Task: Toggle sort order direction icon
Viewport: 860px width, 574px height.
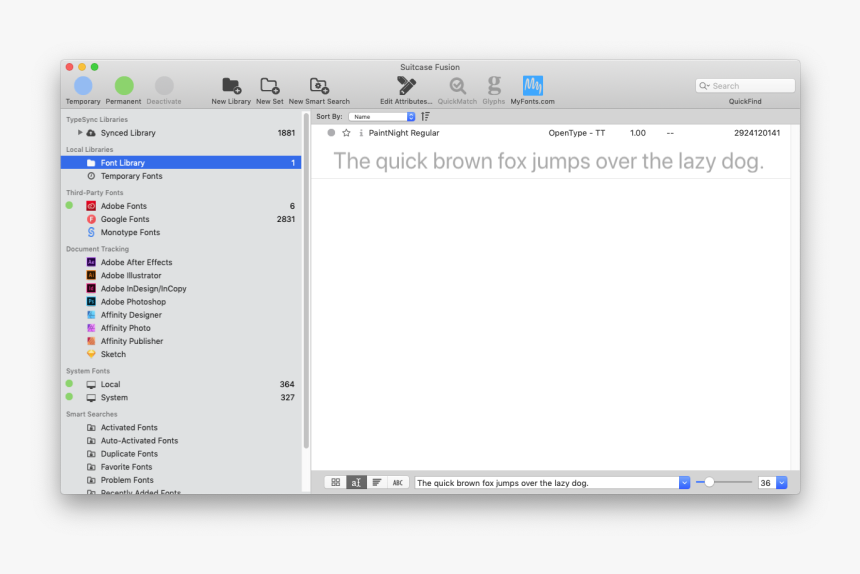Action: pos(425,116)
